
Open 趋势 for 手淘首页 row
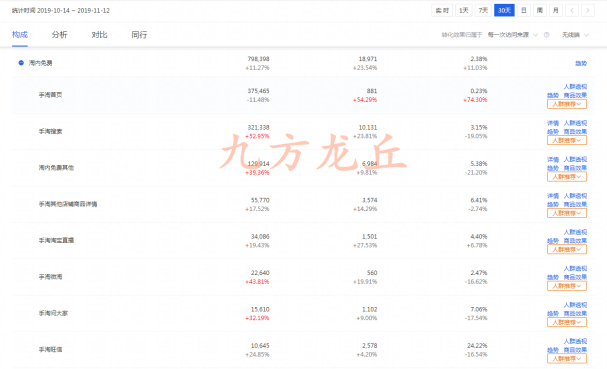tap(553, 95)
